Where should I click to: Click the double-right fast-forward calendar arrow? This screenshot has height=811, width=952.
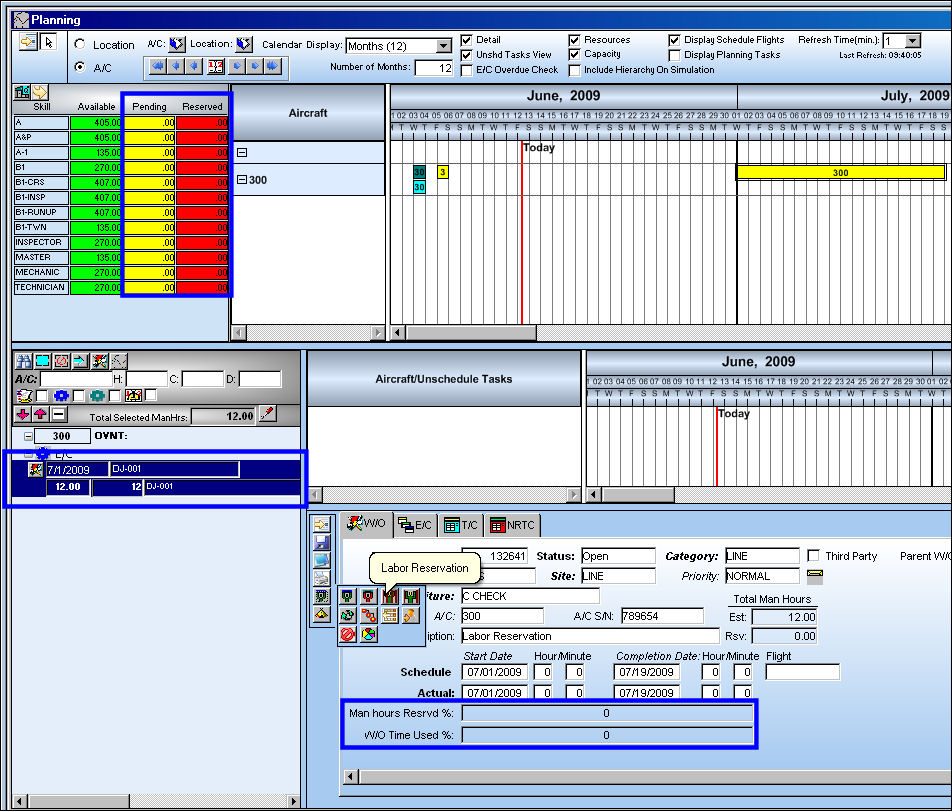click(x=272, y=66)
